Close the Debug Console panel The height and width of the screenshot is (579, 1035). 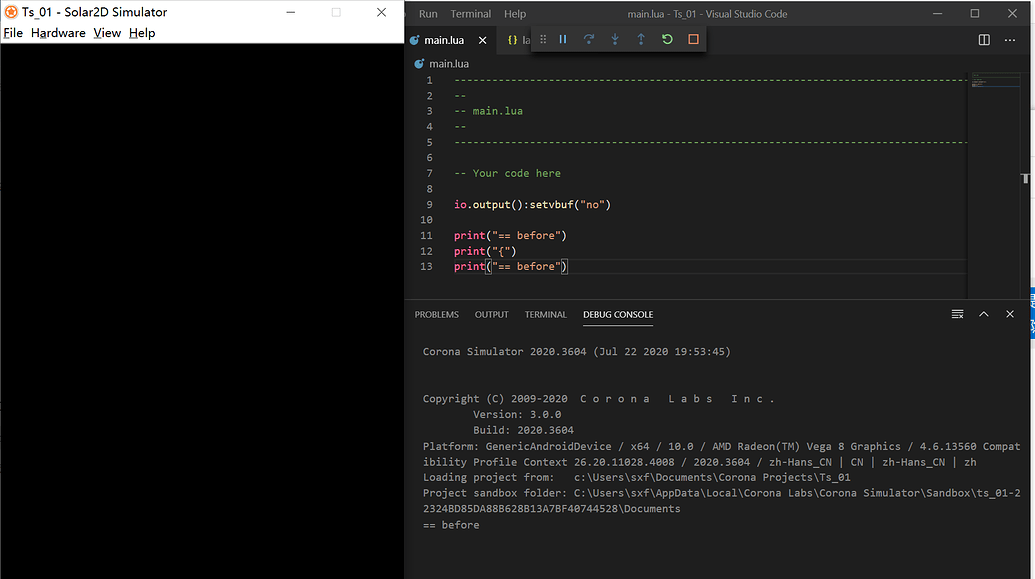coord(1009,313)
